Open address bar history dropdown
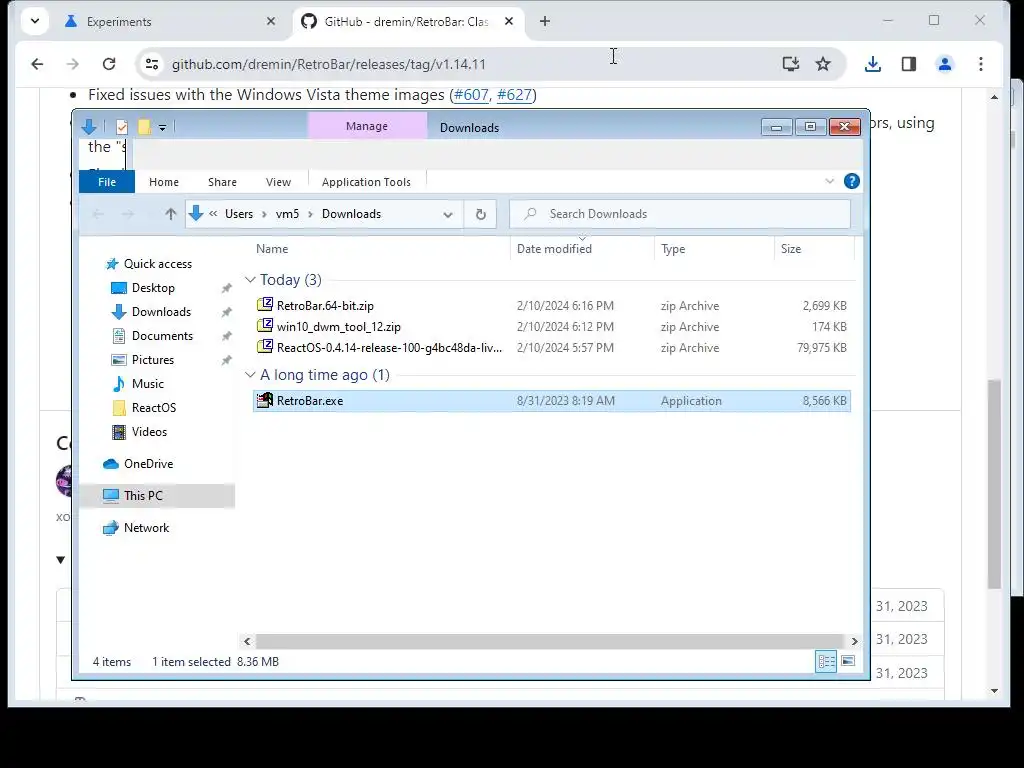The width and height of the screenshot is (1024, 768). [x=447, y=214]
